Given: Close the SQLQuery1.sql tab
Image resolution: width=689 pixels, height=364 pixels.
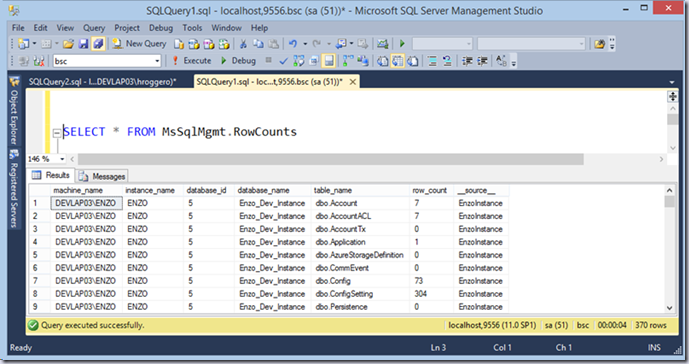Looking at the screenshot, I should click(x=353, y=82).
